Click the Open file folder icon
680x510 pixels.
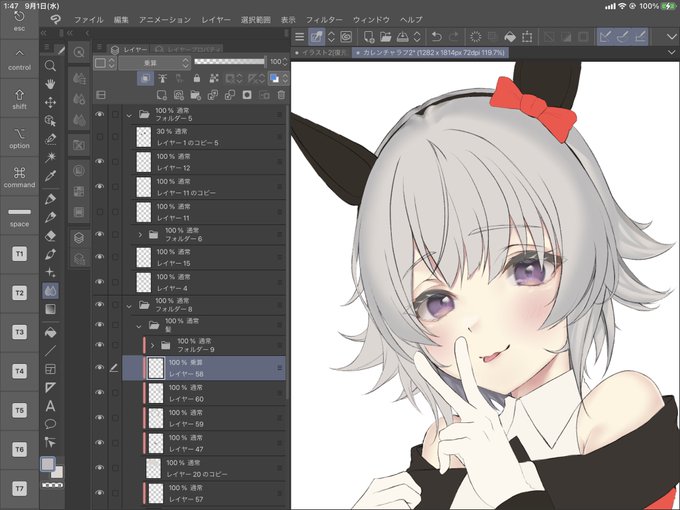tap(386, 37)
